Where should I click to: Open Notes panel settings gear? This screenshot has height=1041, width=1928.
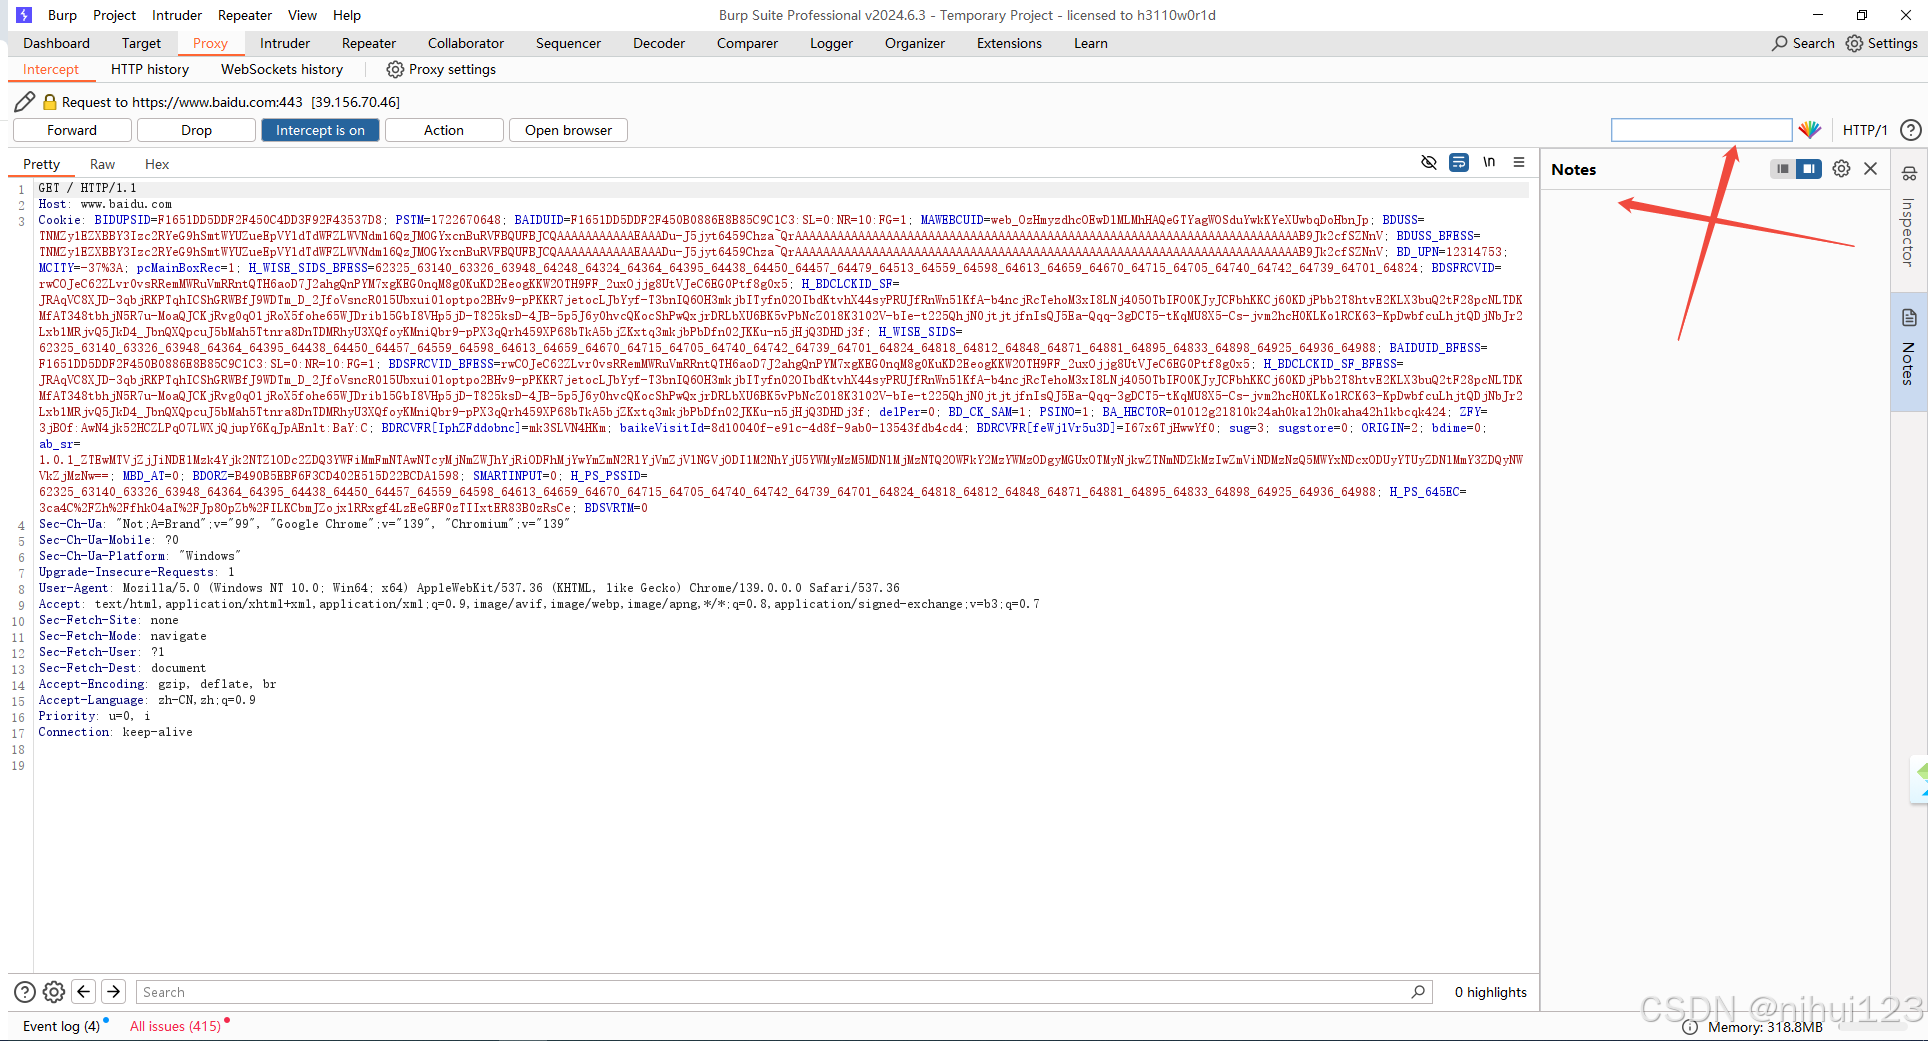pyautogui.click(x=1841, y=169)
